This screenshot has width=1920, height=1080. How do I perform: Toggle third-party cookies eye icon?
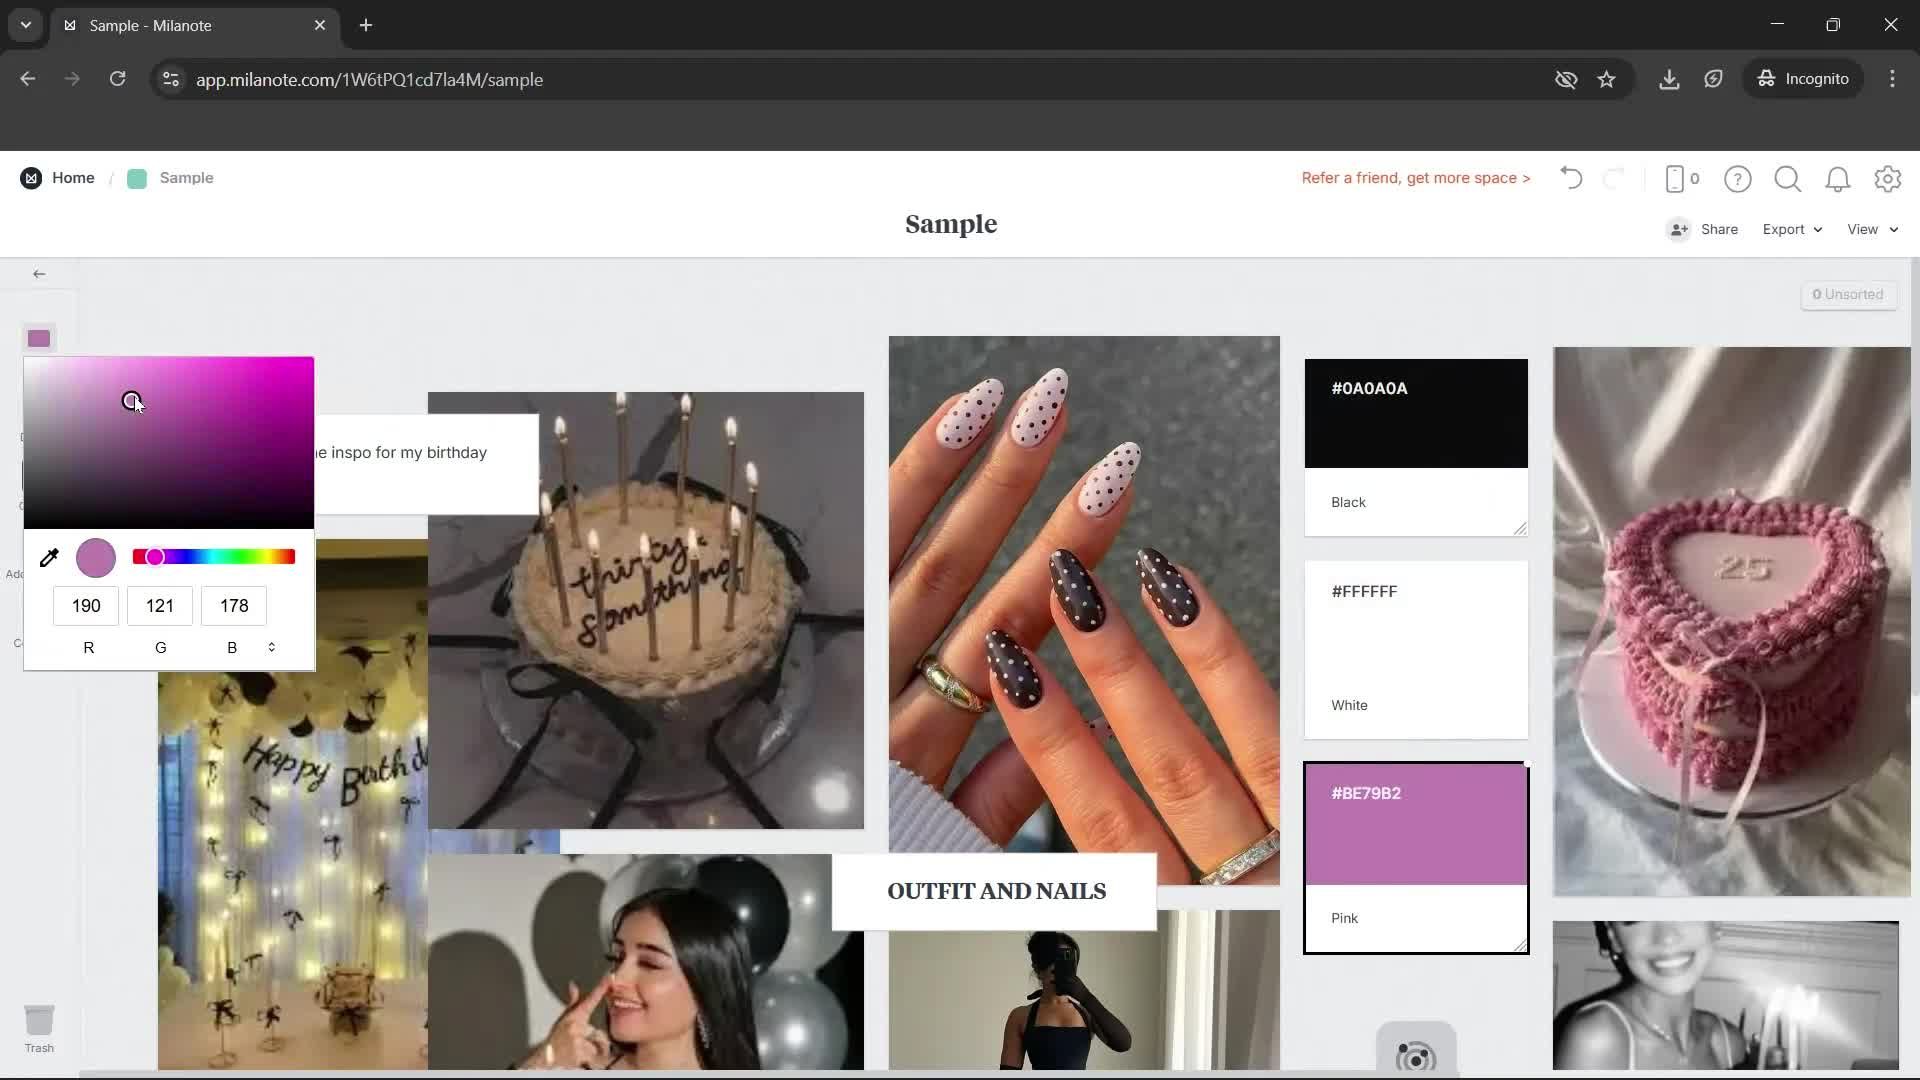pyautogui.click(x=1566, y=79)
